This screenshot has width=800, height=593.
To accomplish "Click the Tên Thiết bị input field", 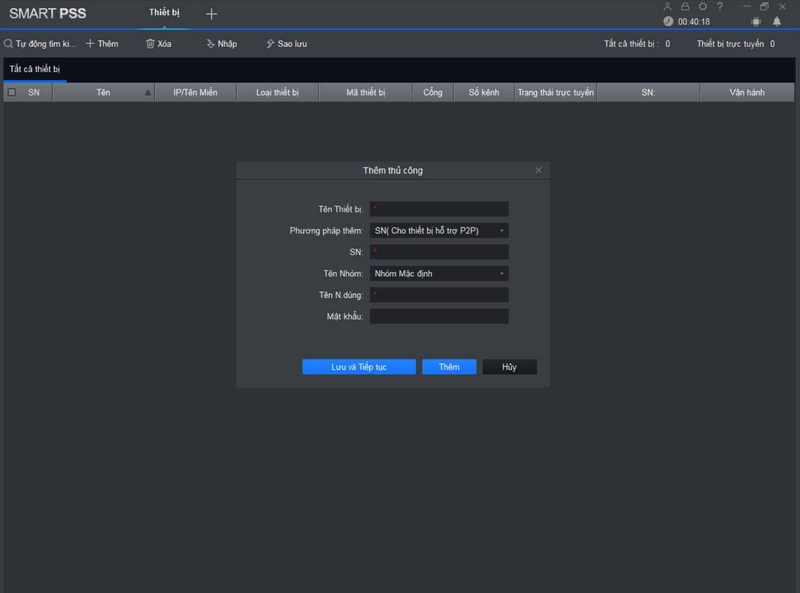I will 439,209.
